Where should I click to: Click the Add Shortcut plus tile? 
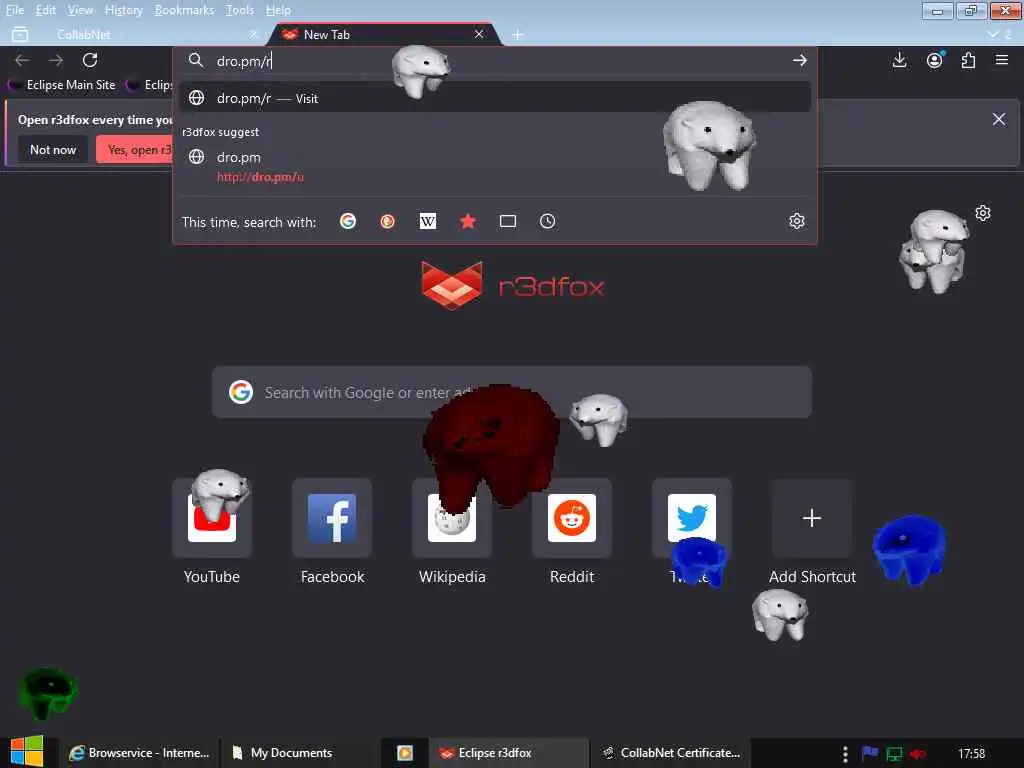[812, 518]
